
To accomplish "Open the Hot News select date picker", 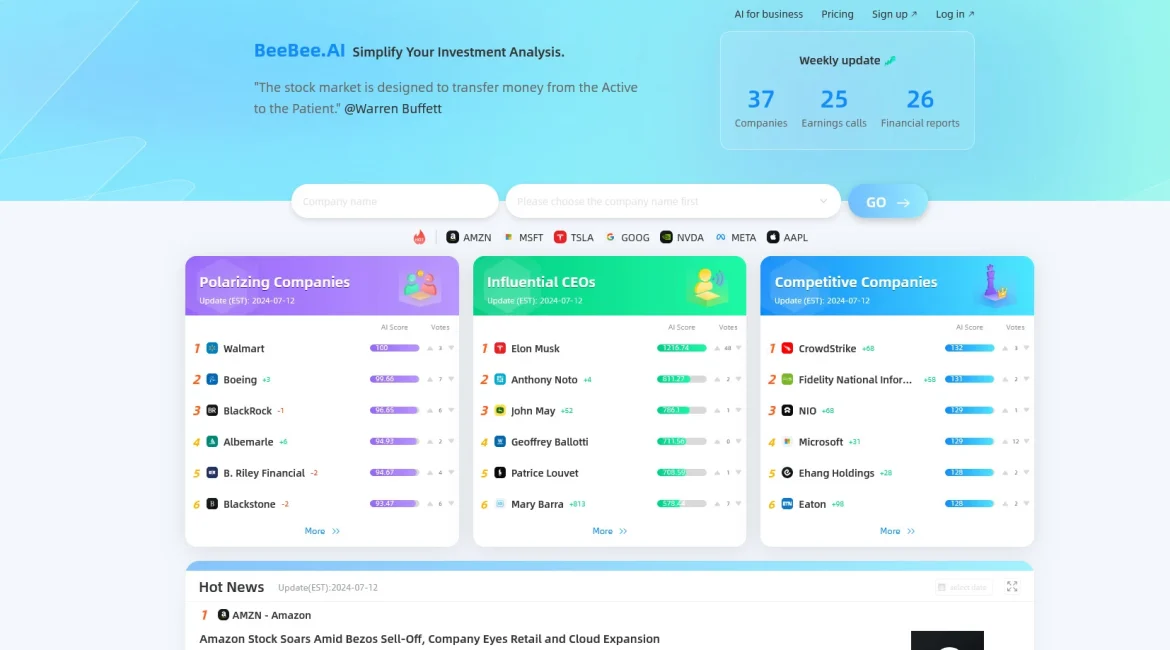I will [964, 587].
